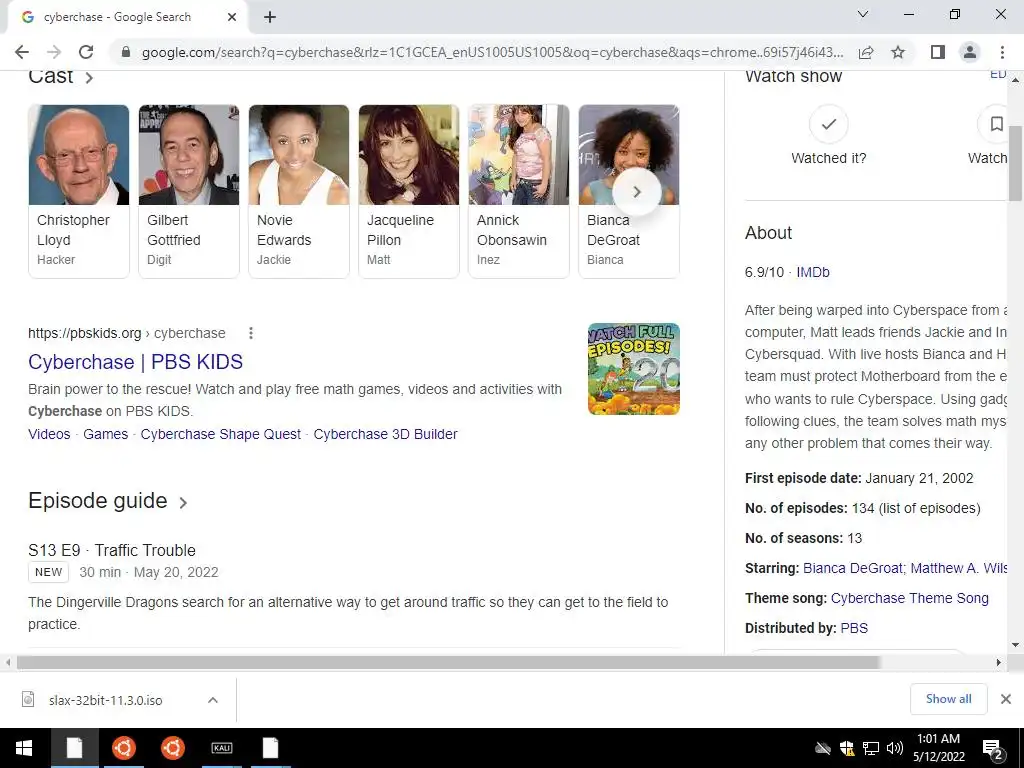Toggle the watchlist bookmark icon
1024x768 pixels.
point(997,124)
